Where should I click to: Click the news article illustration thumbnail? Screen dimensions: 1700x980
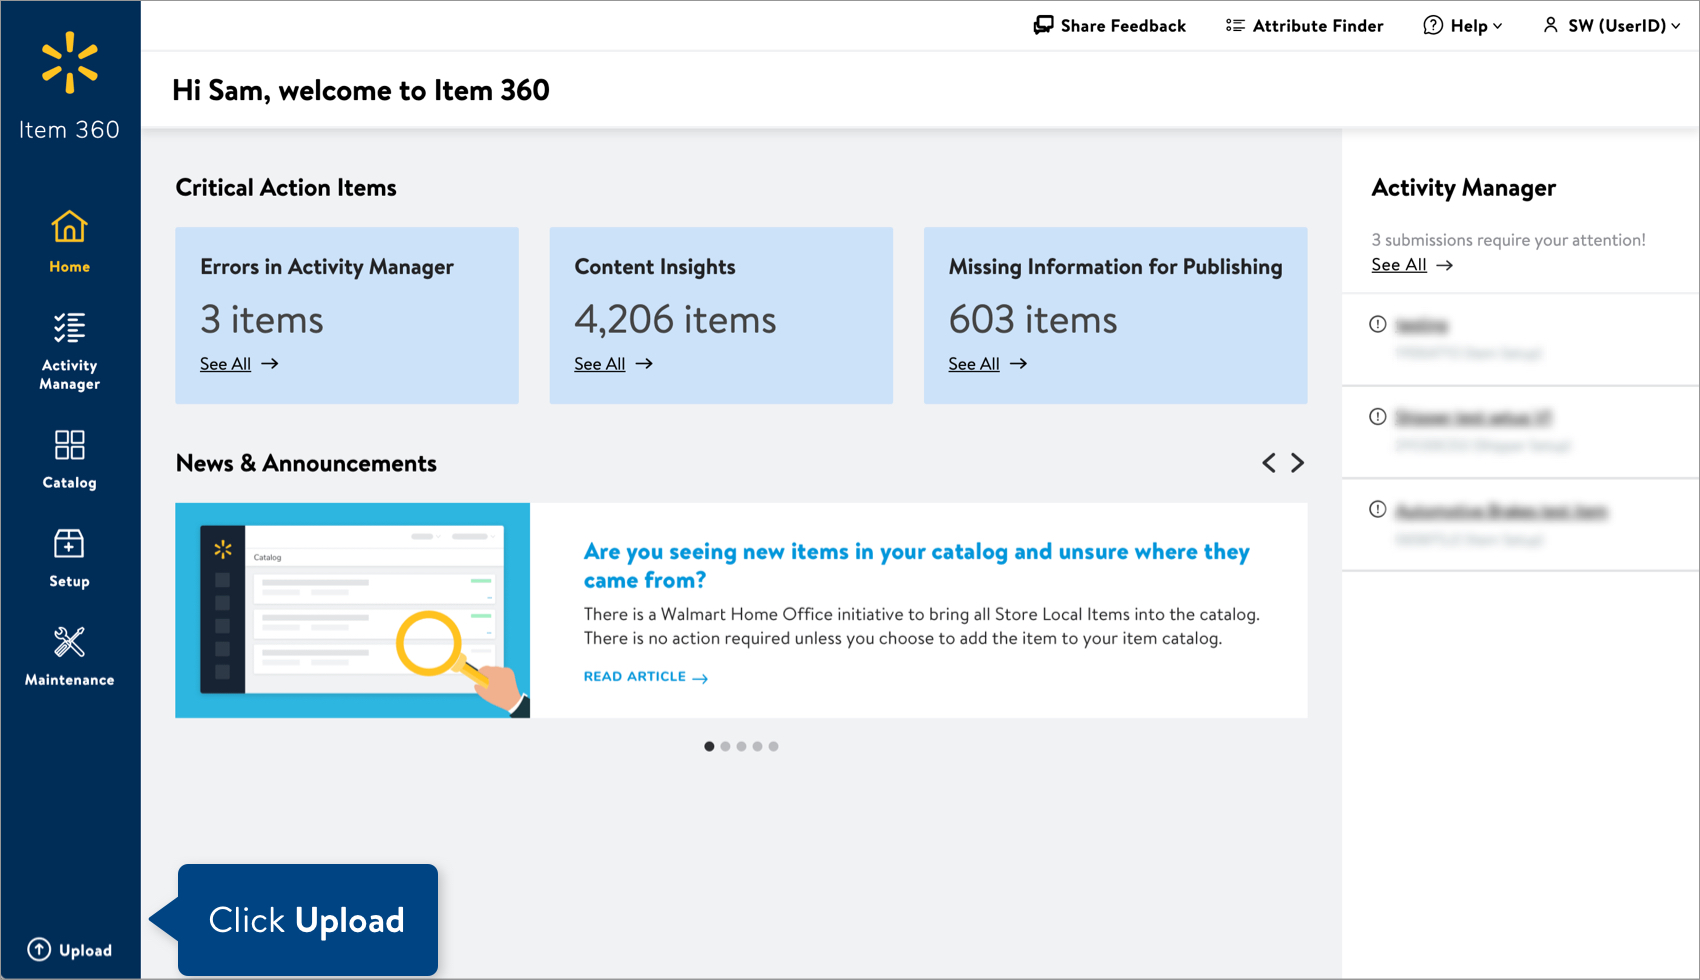[x=352, y=610]
